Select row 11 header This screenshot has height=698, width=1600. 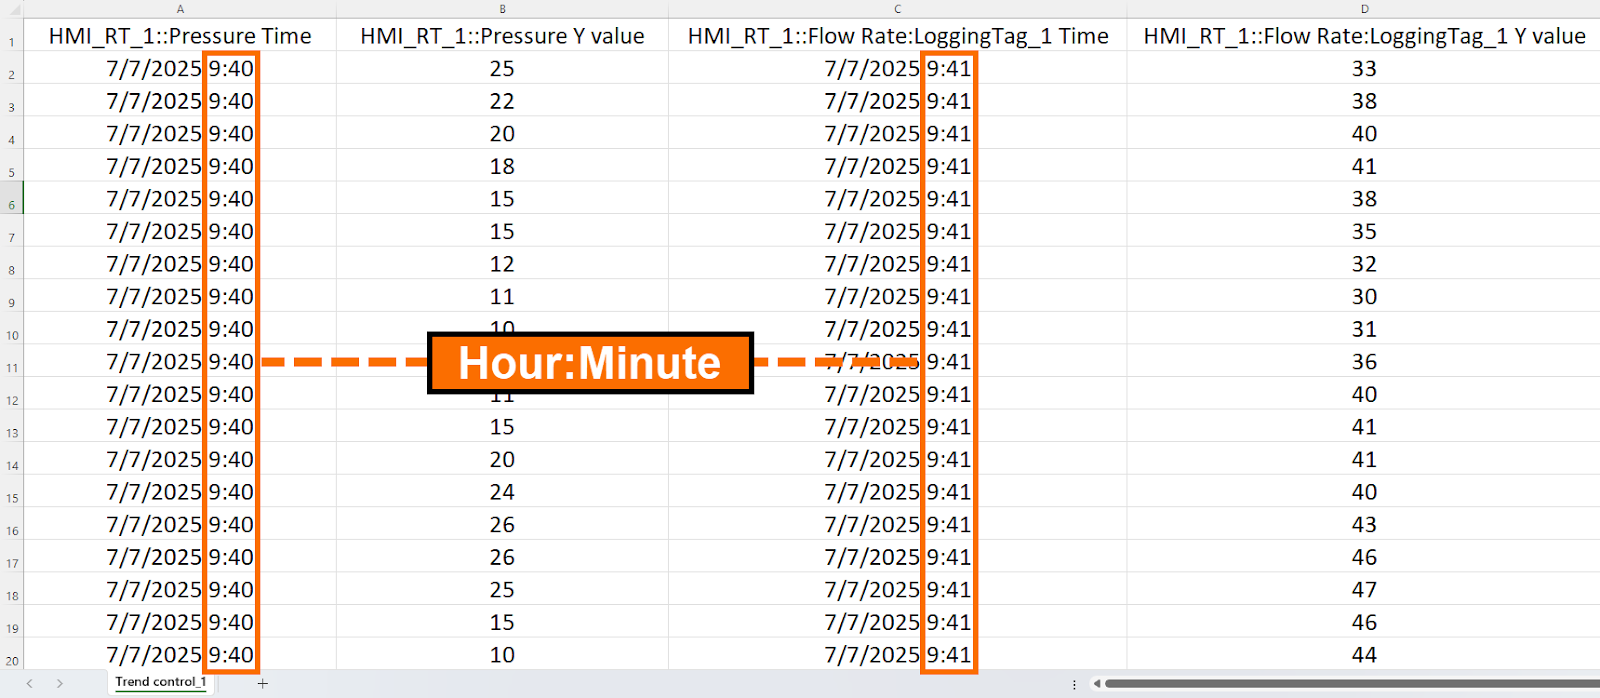coord(12,361)
